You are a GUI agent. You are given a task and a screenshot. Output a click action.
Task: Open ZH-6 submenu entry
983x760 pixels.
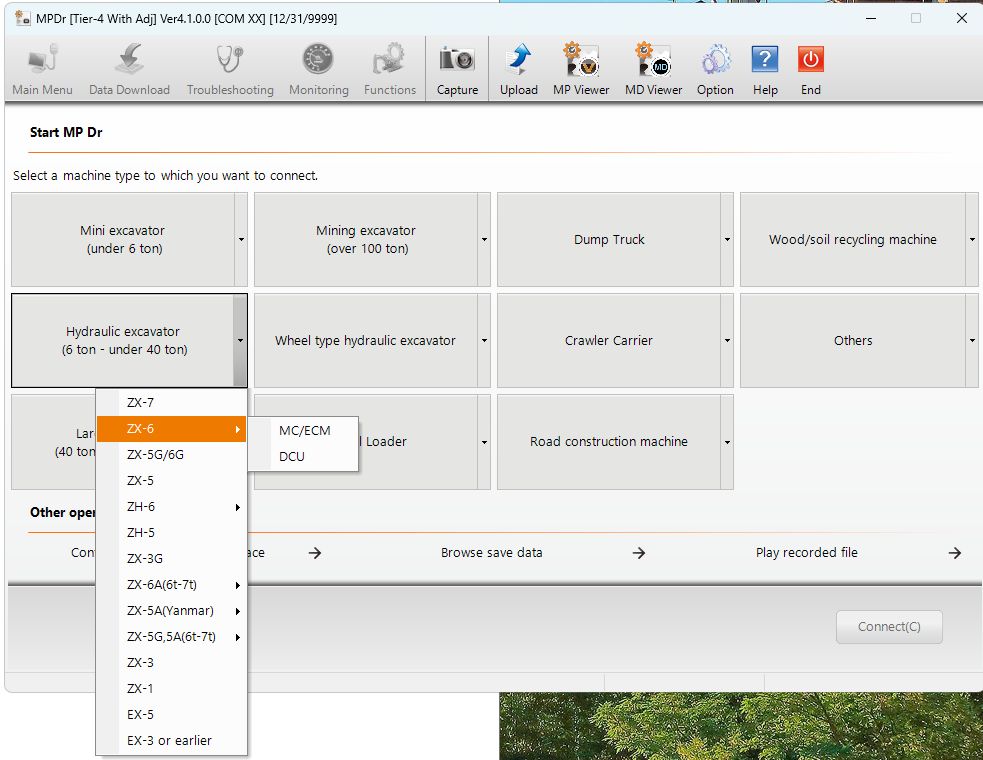tap(171, 507)
